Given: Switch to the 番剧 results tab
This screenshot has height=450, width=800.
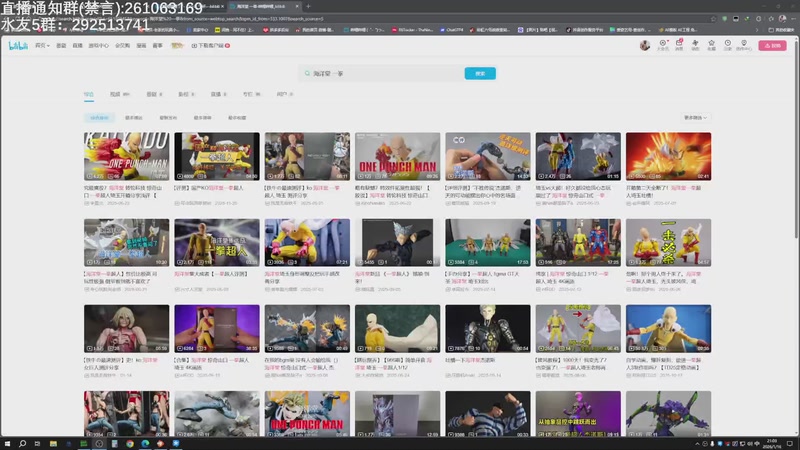Looking at the screenshot, I should coord(154,94).
